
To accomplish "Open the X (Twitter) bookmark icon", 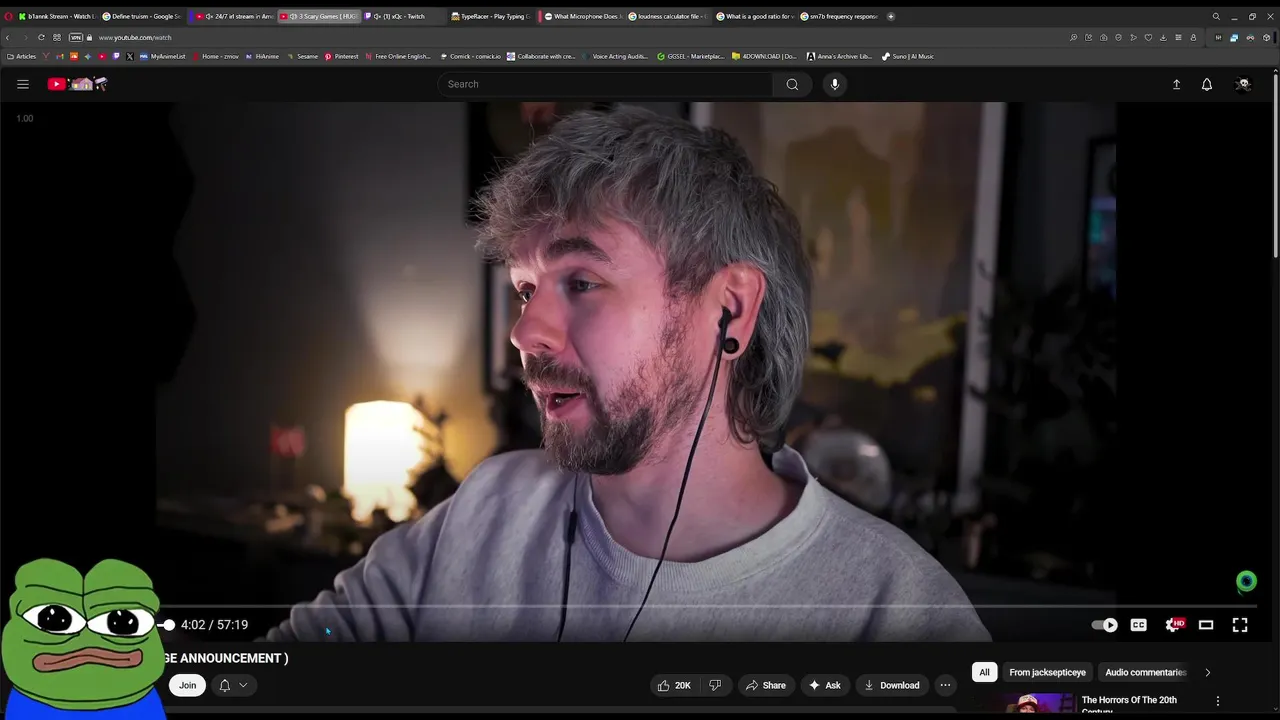I will [x=130, y=56].
